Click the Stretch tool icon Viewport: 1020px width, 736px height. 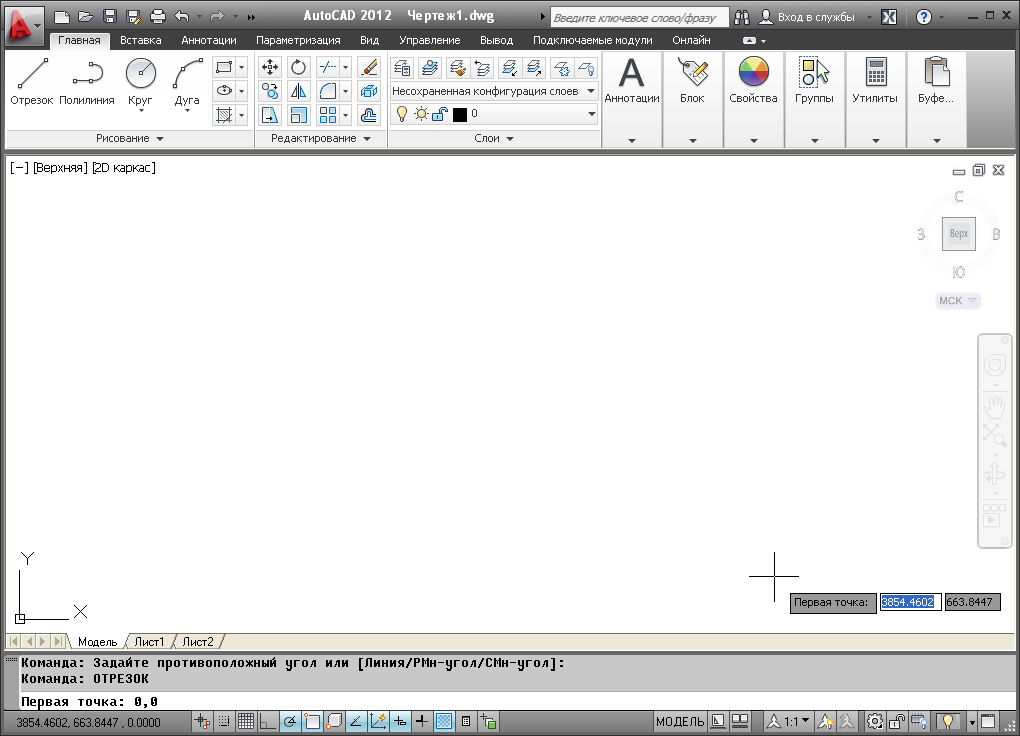click(269, 115)
